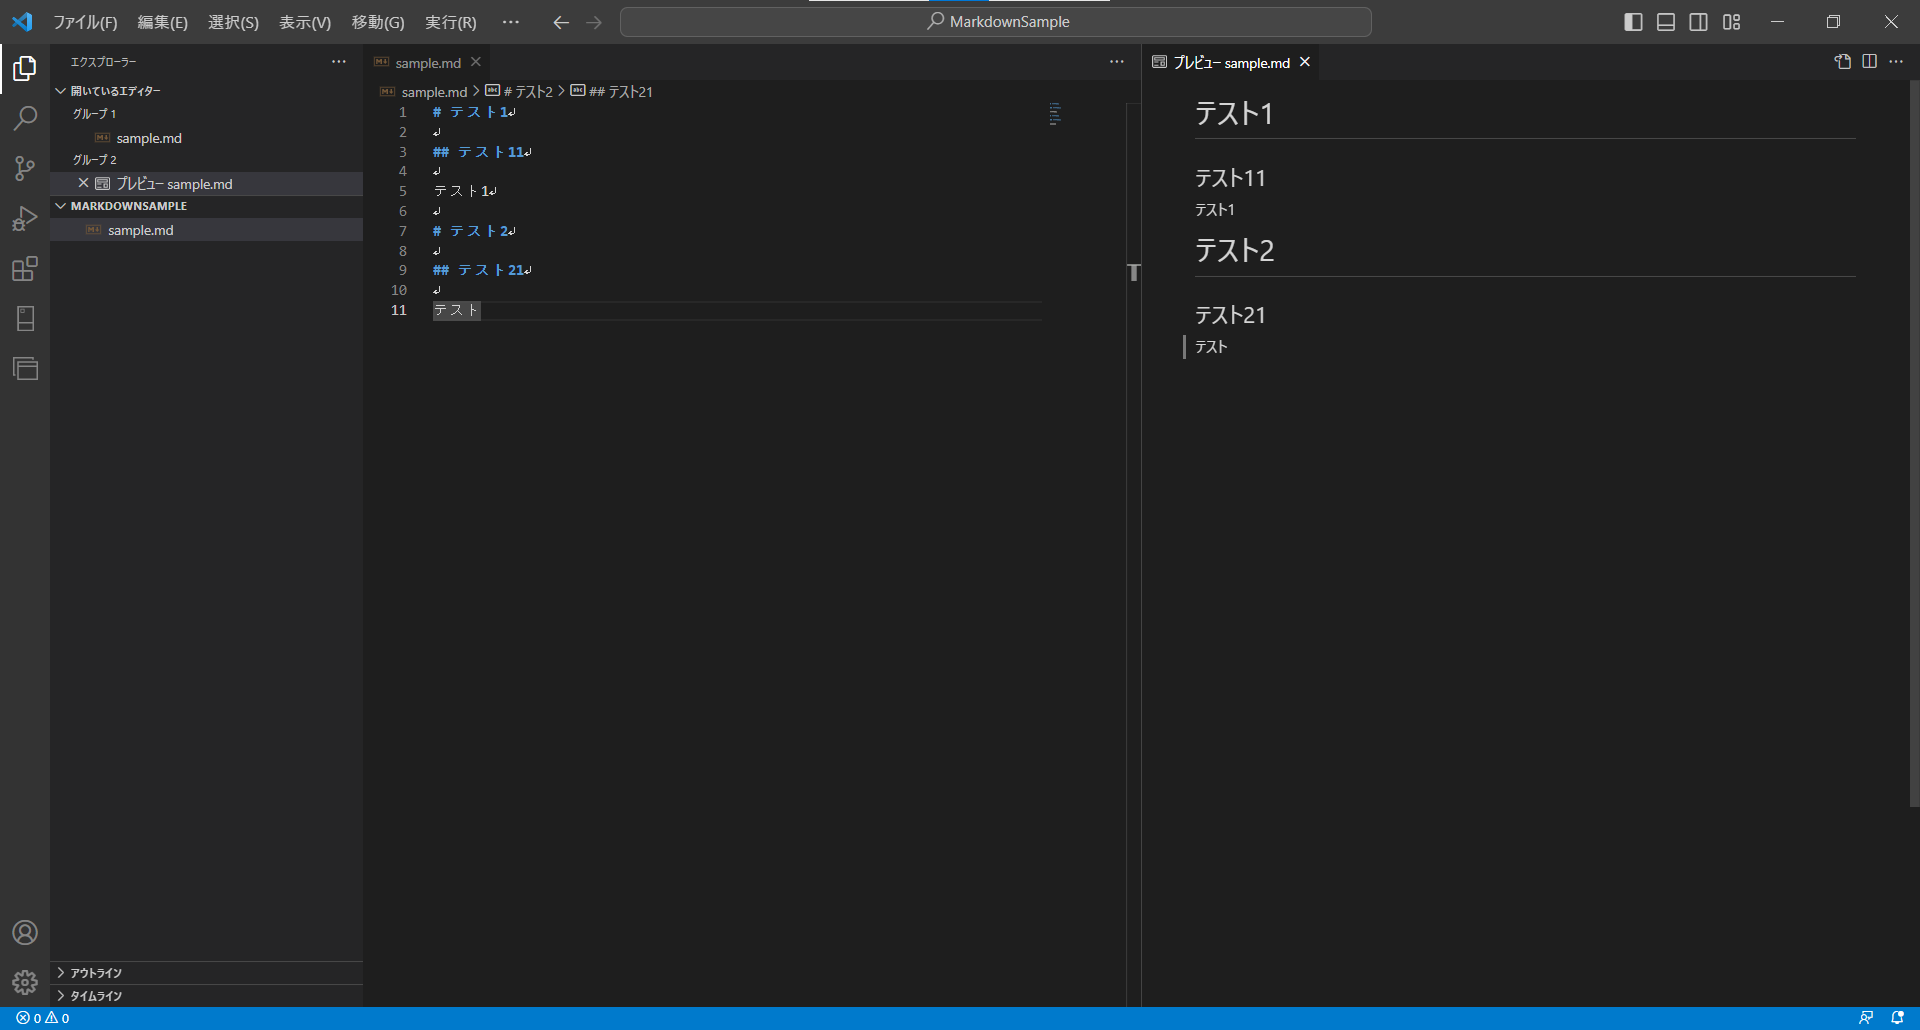Click the notifications bell in status bar
Screen dimensions: 1920x1030
tap(1897, 1018)
